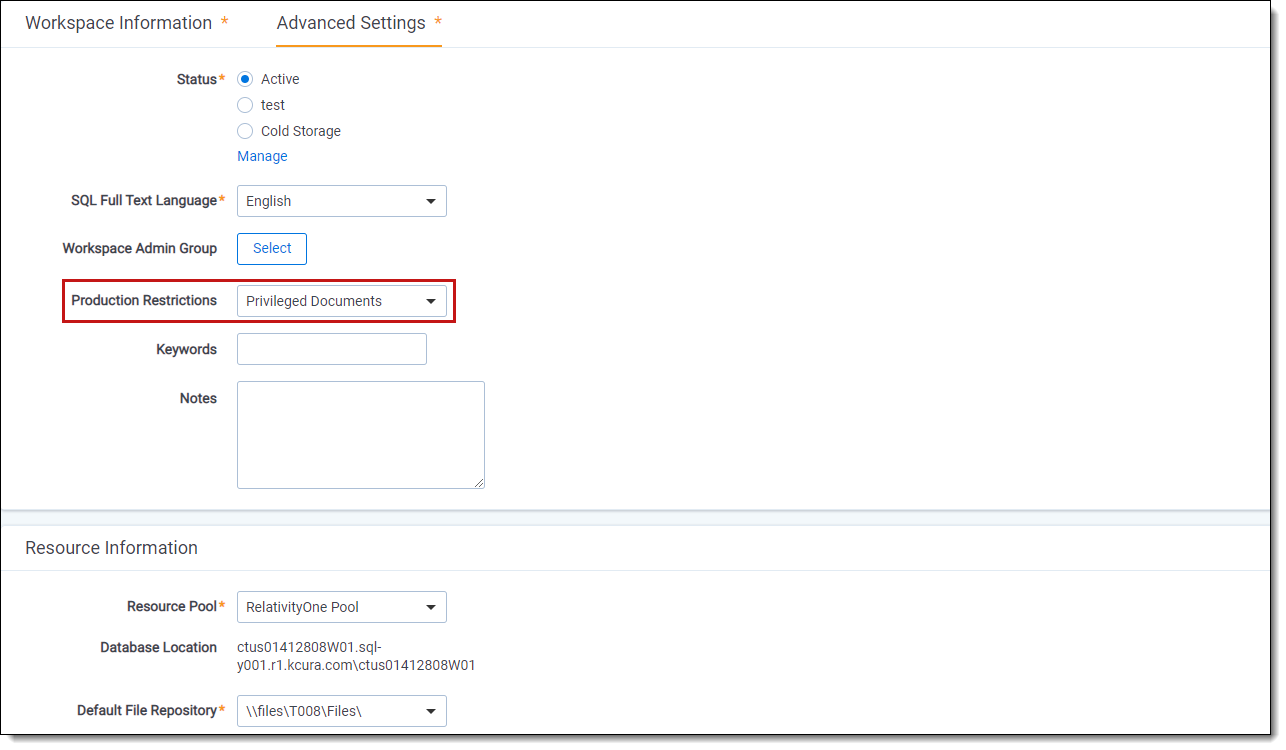This screenshot has width=1286, height=750.
Task: Click the Database Location label
Action: pos(158,647)
